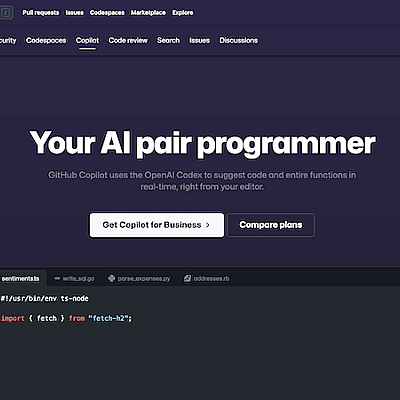Open Marketplace link in header
The image size is (400, 400).
[x=148, y=13]
